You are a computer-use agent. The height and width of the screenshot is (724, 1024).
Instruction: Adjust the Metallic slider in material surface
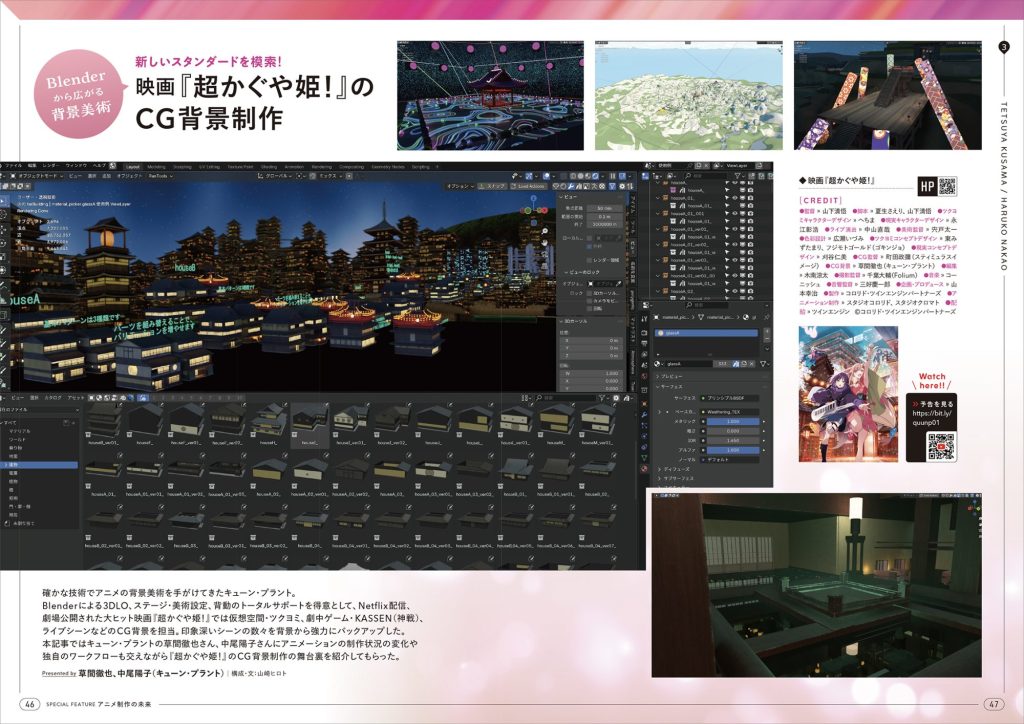pyautogui.click(x=733, y=422)
